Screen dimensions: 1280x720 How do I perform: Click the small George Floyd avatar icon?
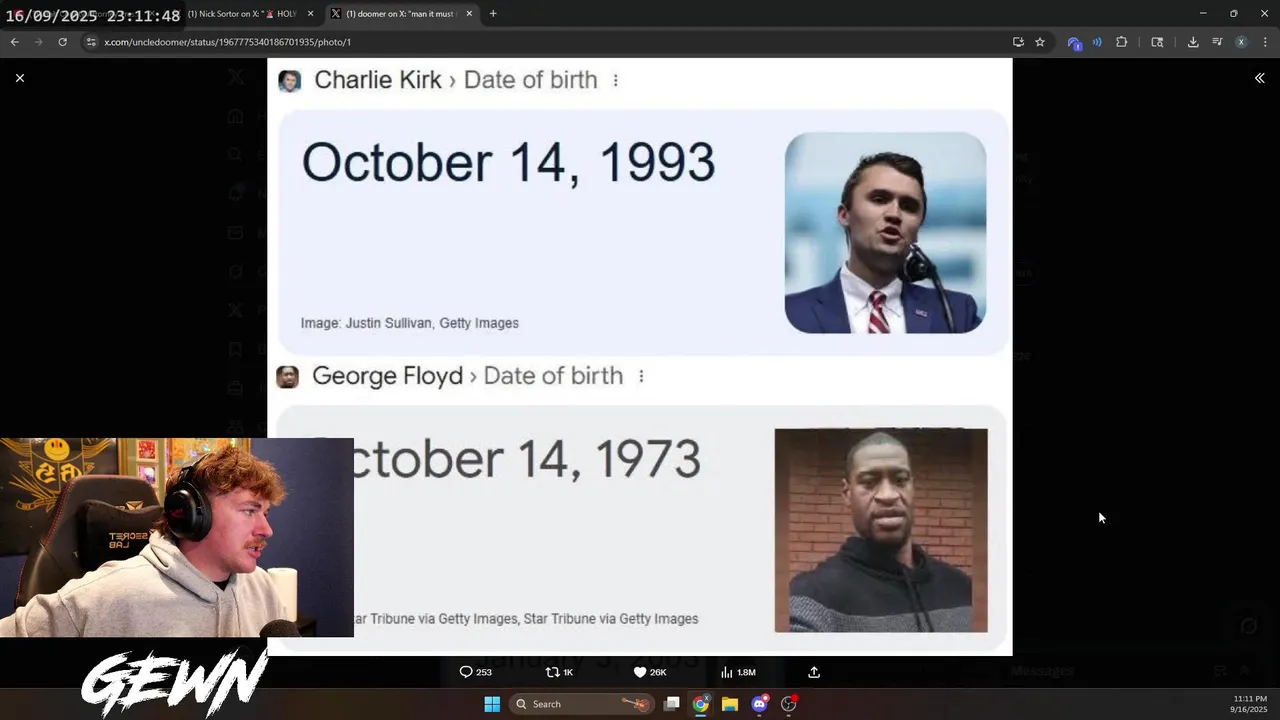click(287, 377)
